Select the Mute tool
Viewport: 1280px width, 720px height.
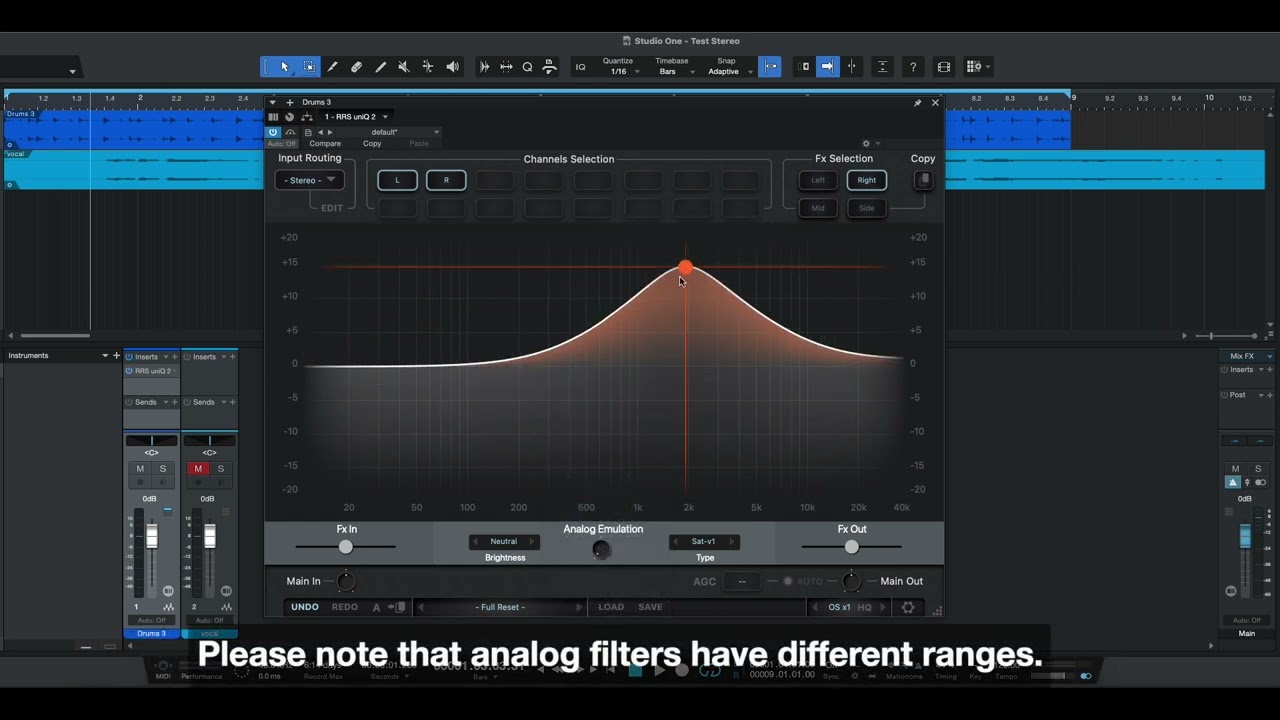404,67
